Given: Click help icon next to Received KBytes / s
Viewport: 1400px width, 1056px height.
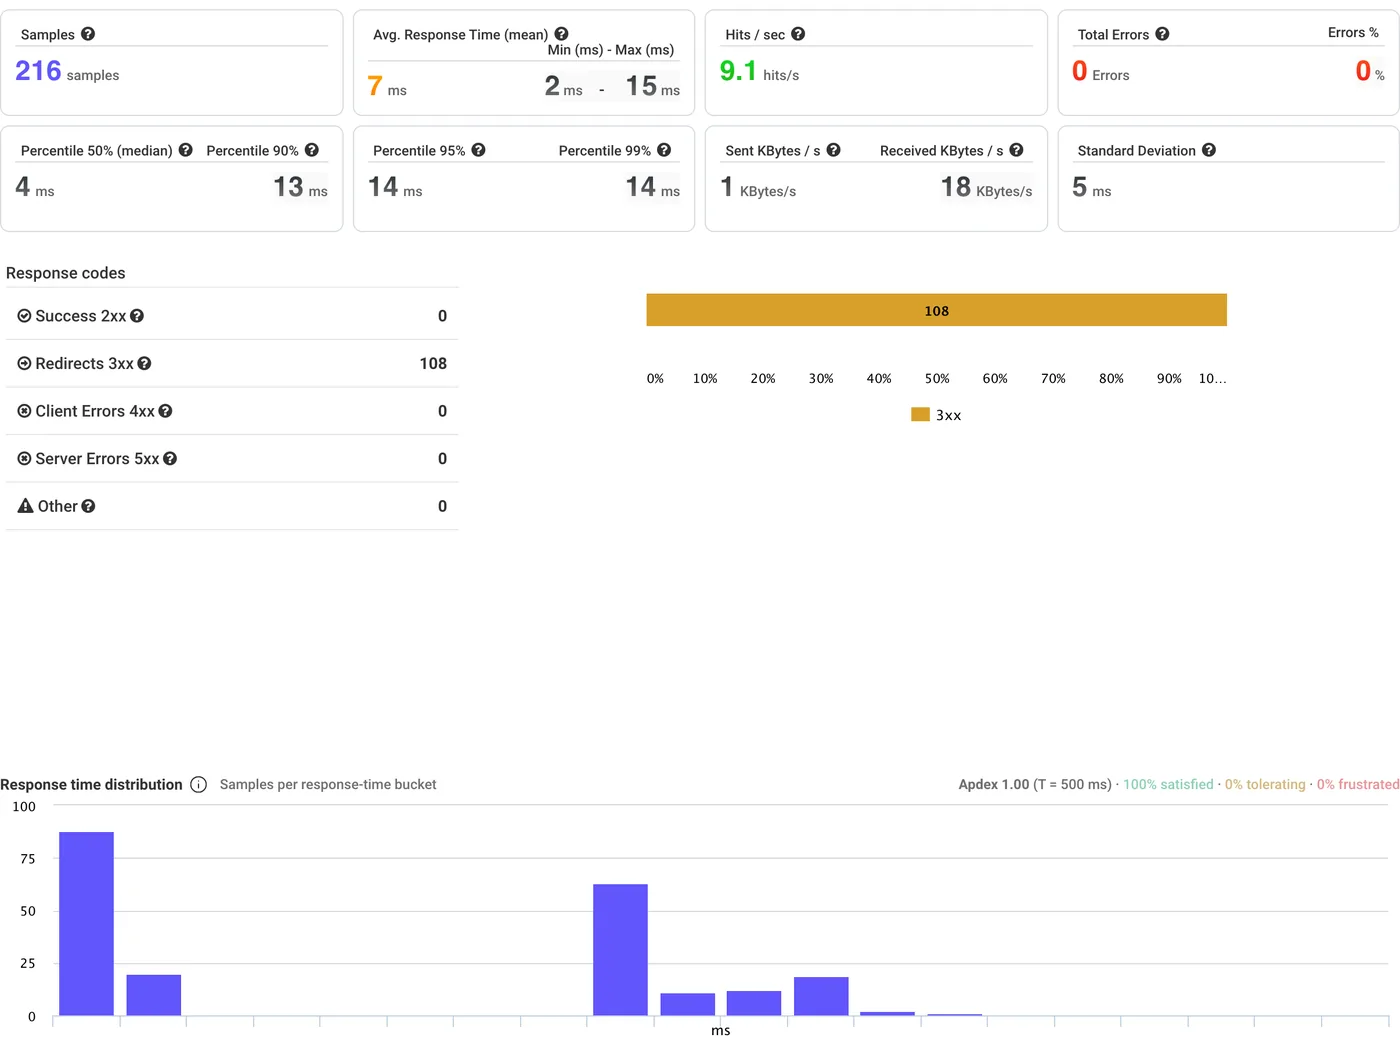Looking at the screenshot, I should click(x=1016, y=150).
